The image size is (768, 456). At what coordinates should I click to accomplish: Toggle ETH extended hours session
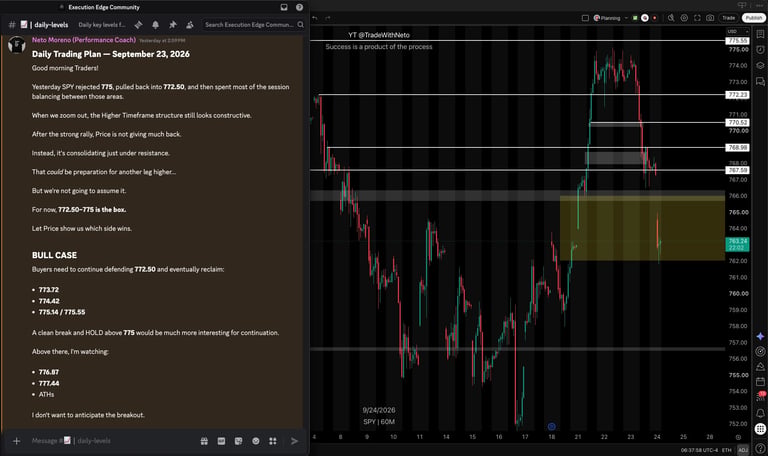tap(726, 450)
